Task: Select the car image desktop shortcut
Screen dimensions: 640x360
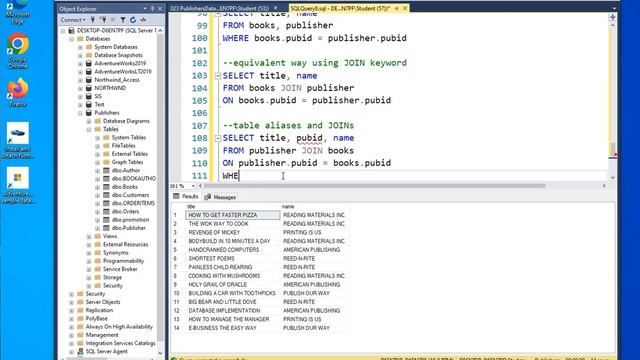Action: point(18,140)
